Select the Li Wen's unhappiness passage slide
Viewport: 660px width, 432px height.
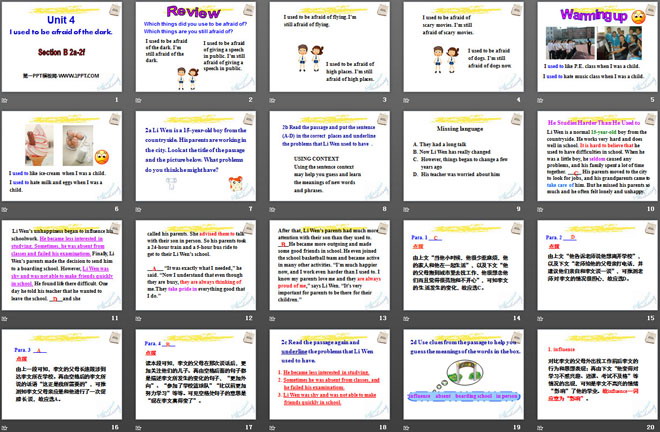(62, 265)
